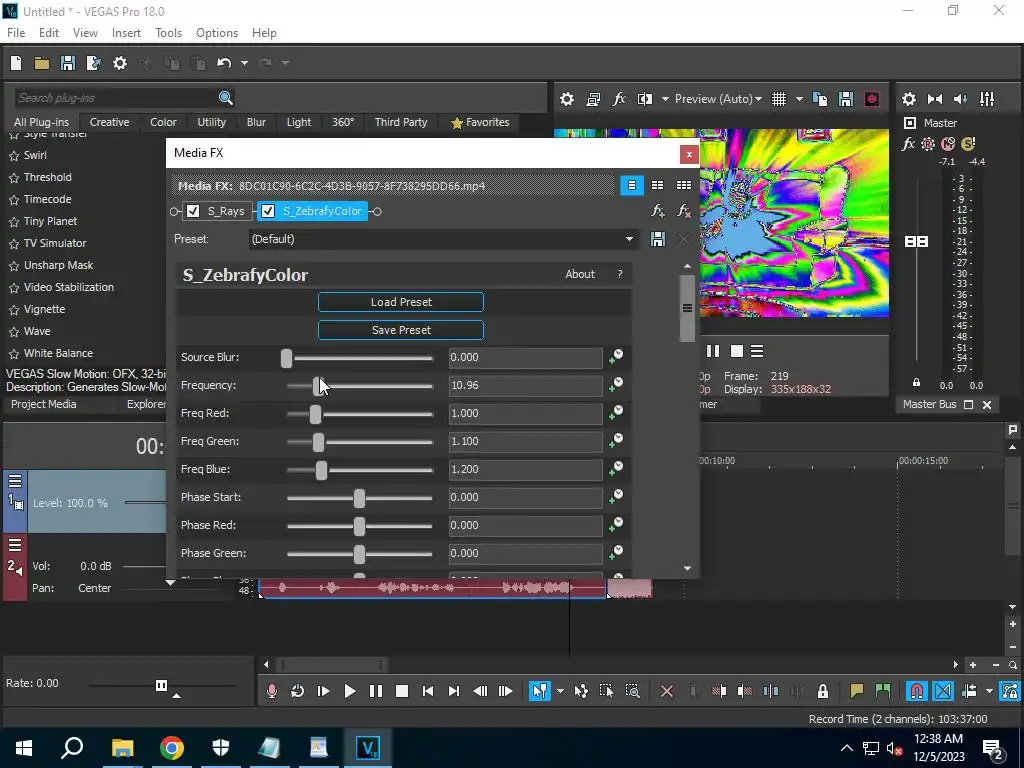Screen dimensions: 1024x768
Task: Open a project using the folder icon
Action: coord(42,63)
